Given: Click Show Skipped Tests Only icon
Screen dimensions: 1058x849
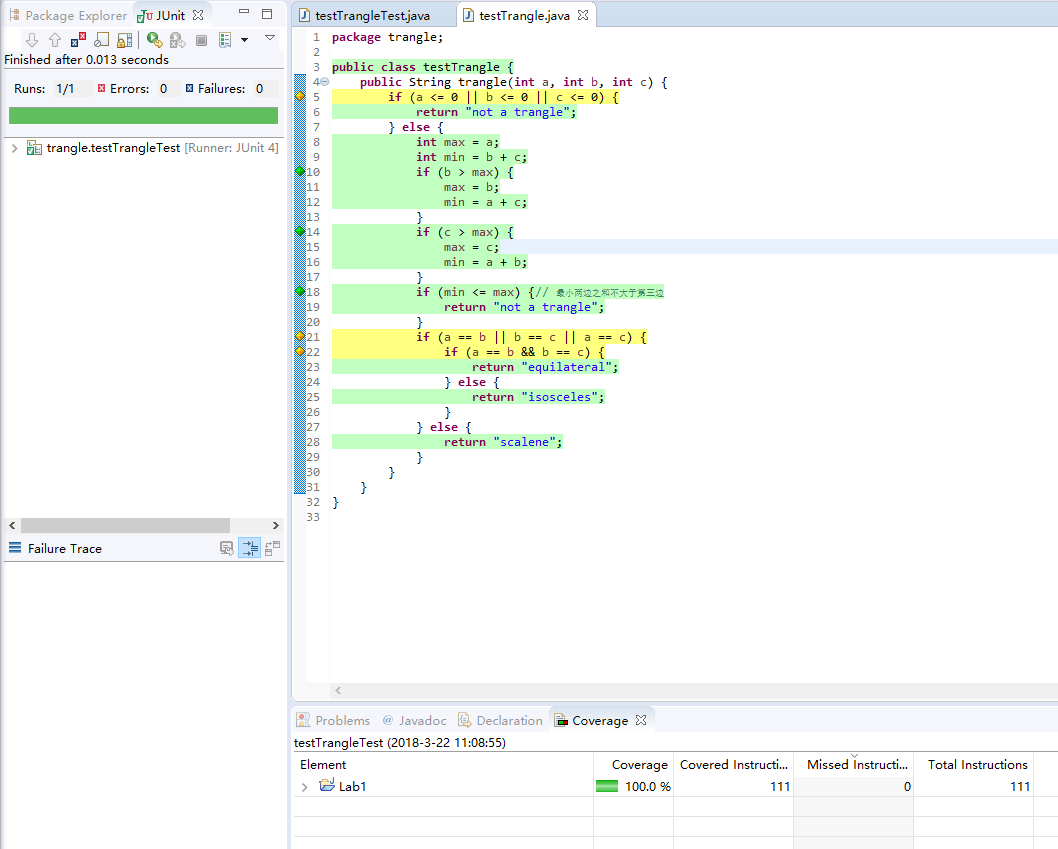Looking at the screenshot, I should pos(101,40).
